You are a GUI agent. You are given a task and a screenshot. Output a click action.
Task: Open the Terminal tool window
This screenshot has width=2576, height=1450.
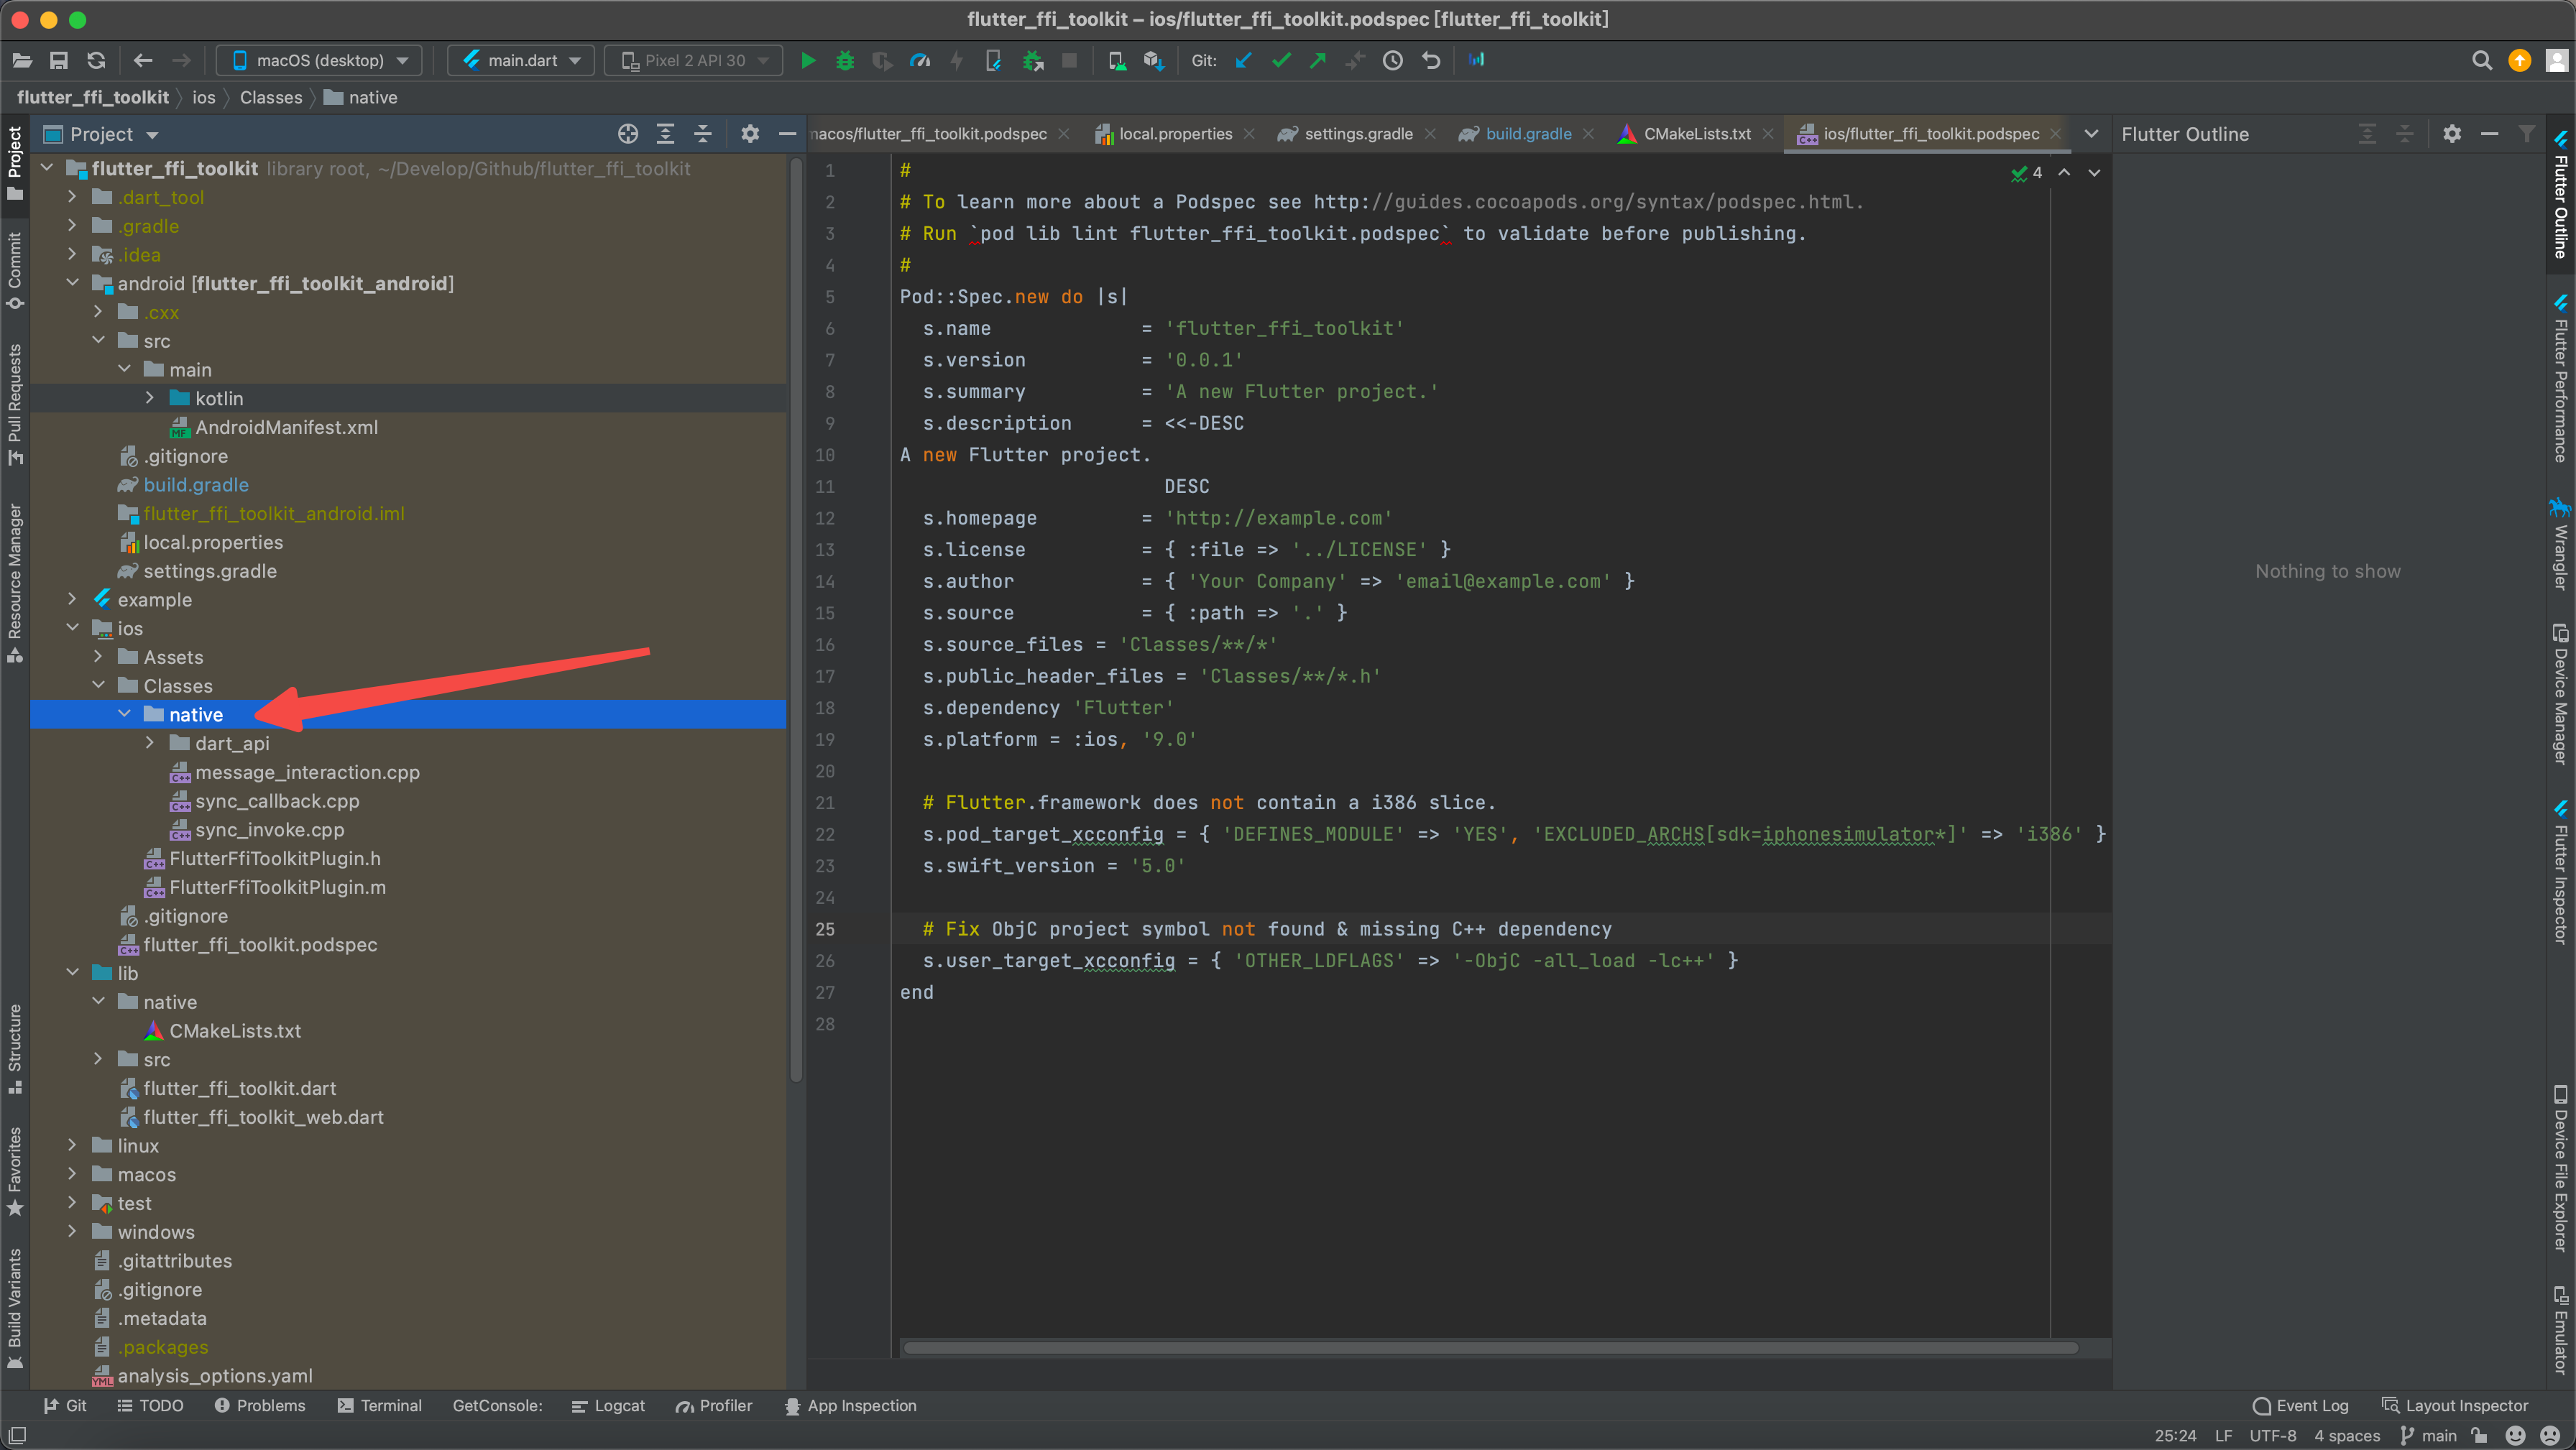coord(380,1405)
